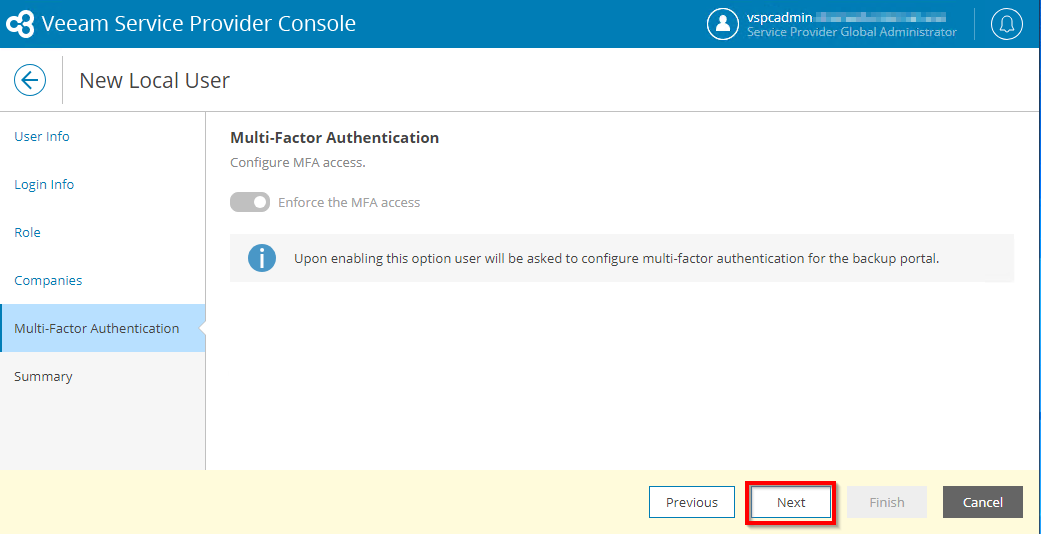Click Service Provider Global Administrator text
This screenshot has width=1041, height=534.
pos(852,32)
